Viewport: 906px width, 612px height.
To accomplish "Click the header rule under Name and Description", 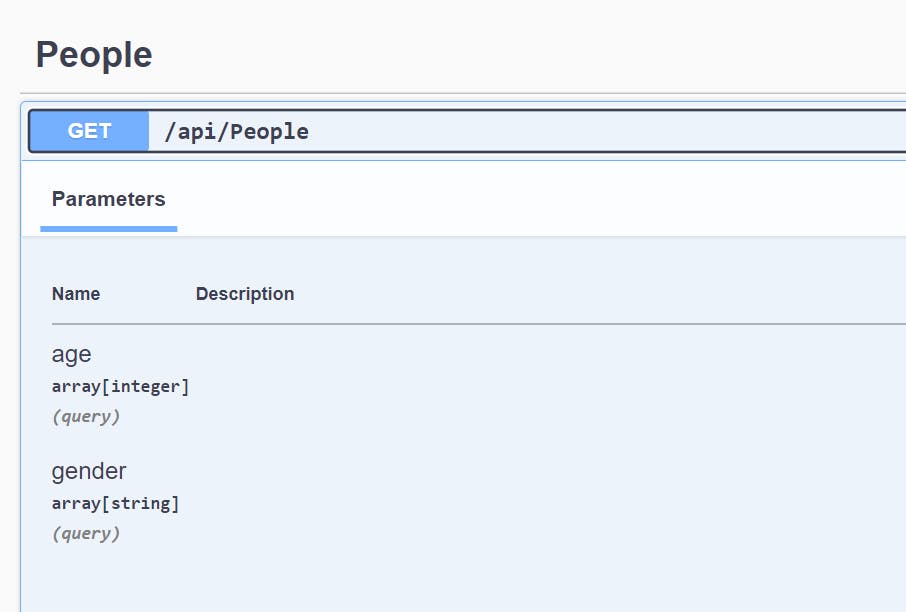I will (x=479, y=324).
